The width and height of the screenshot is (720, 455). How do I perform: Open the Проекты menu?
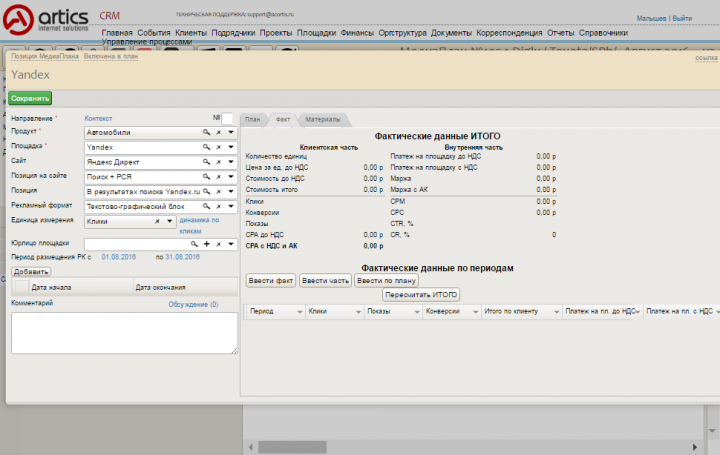pyautogui.click(x=276, y=33)
